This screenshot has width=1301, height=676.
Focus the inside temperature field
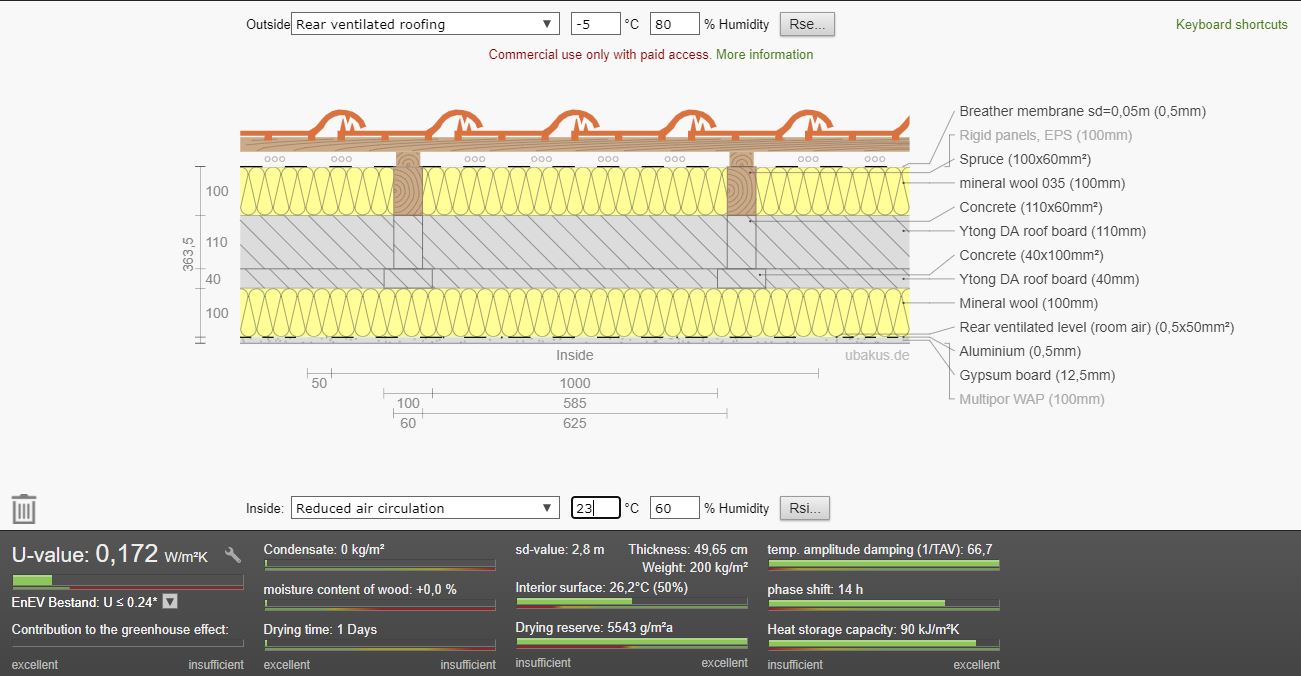coord(595,508)
